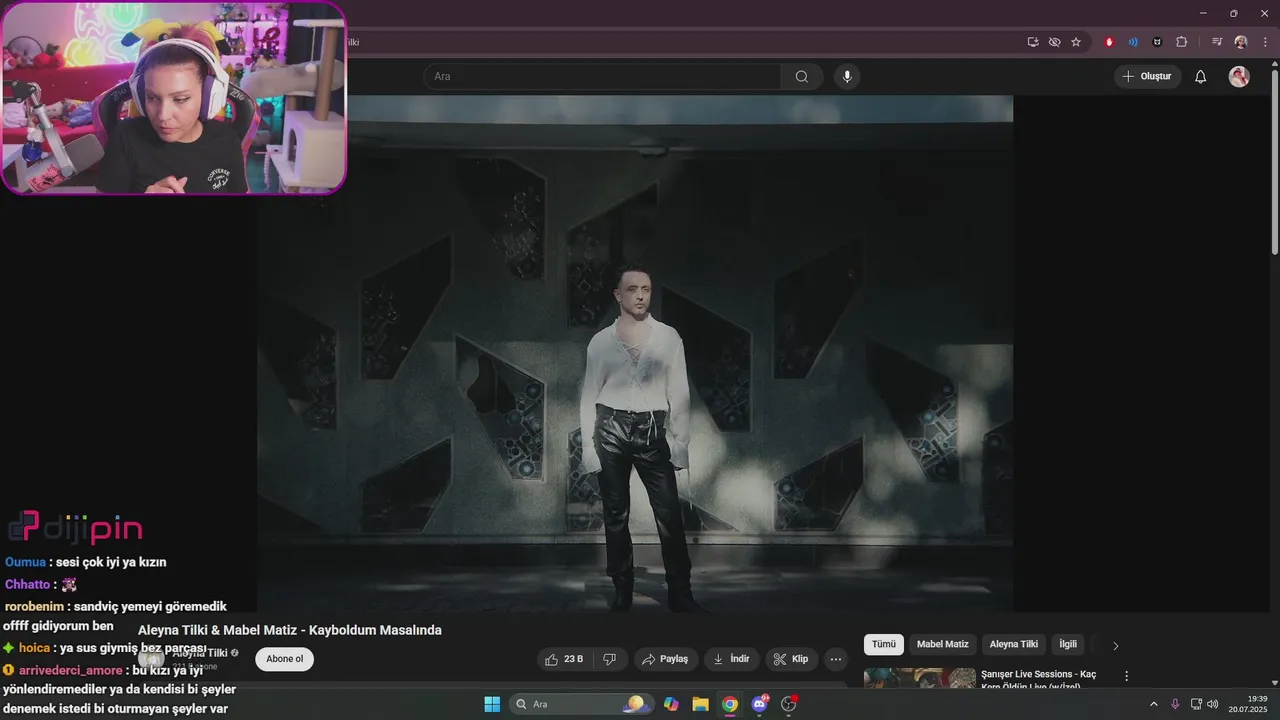Select the İlgili filter chip
This screenshot has width=1280, height=720.
click(x=1068, y=645)
